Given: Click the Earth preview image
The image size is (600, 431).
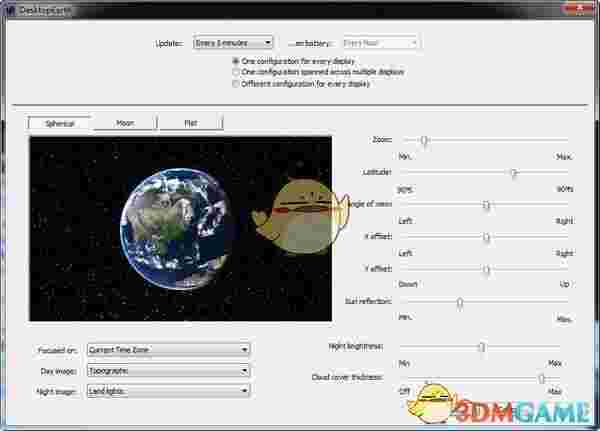Looking at the screenshot, I should coord(181,229).
